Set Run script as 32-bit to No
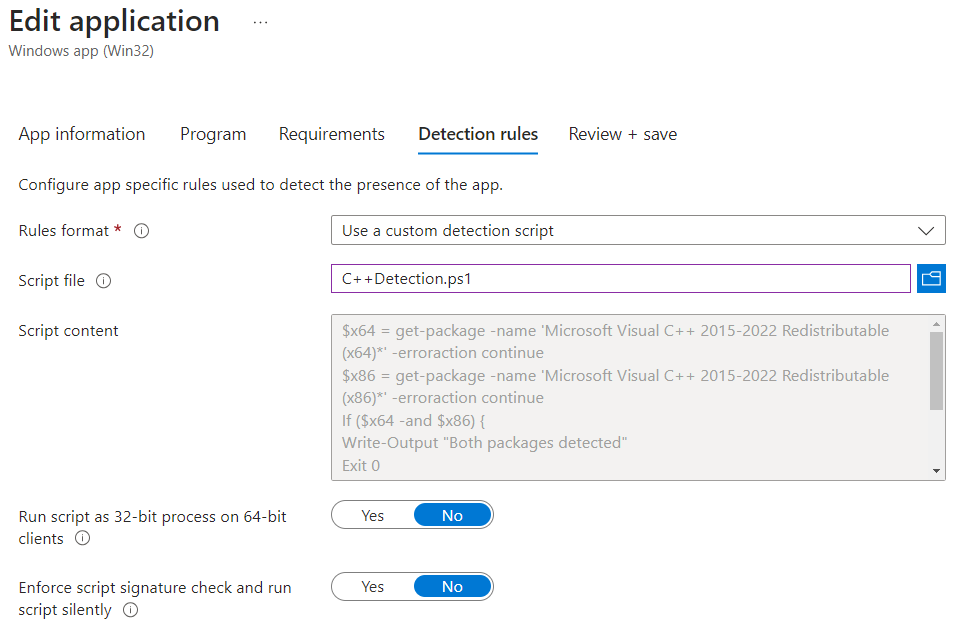This screenshot has height=635, width=980. pyautogui.click(x=452, y=515)
